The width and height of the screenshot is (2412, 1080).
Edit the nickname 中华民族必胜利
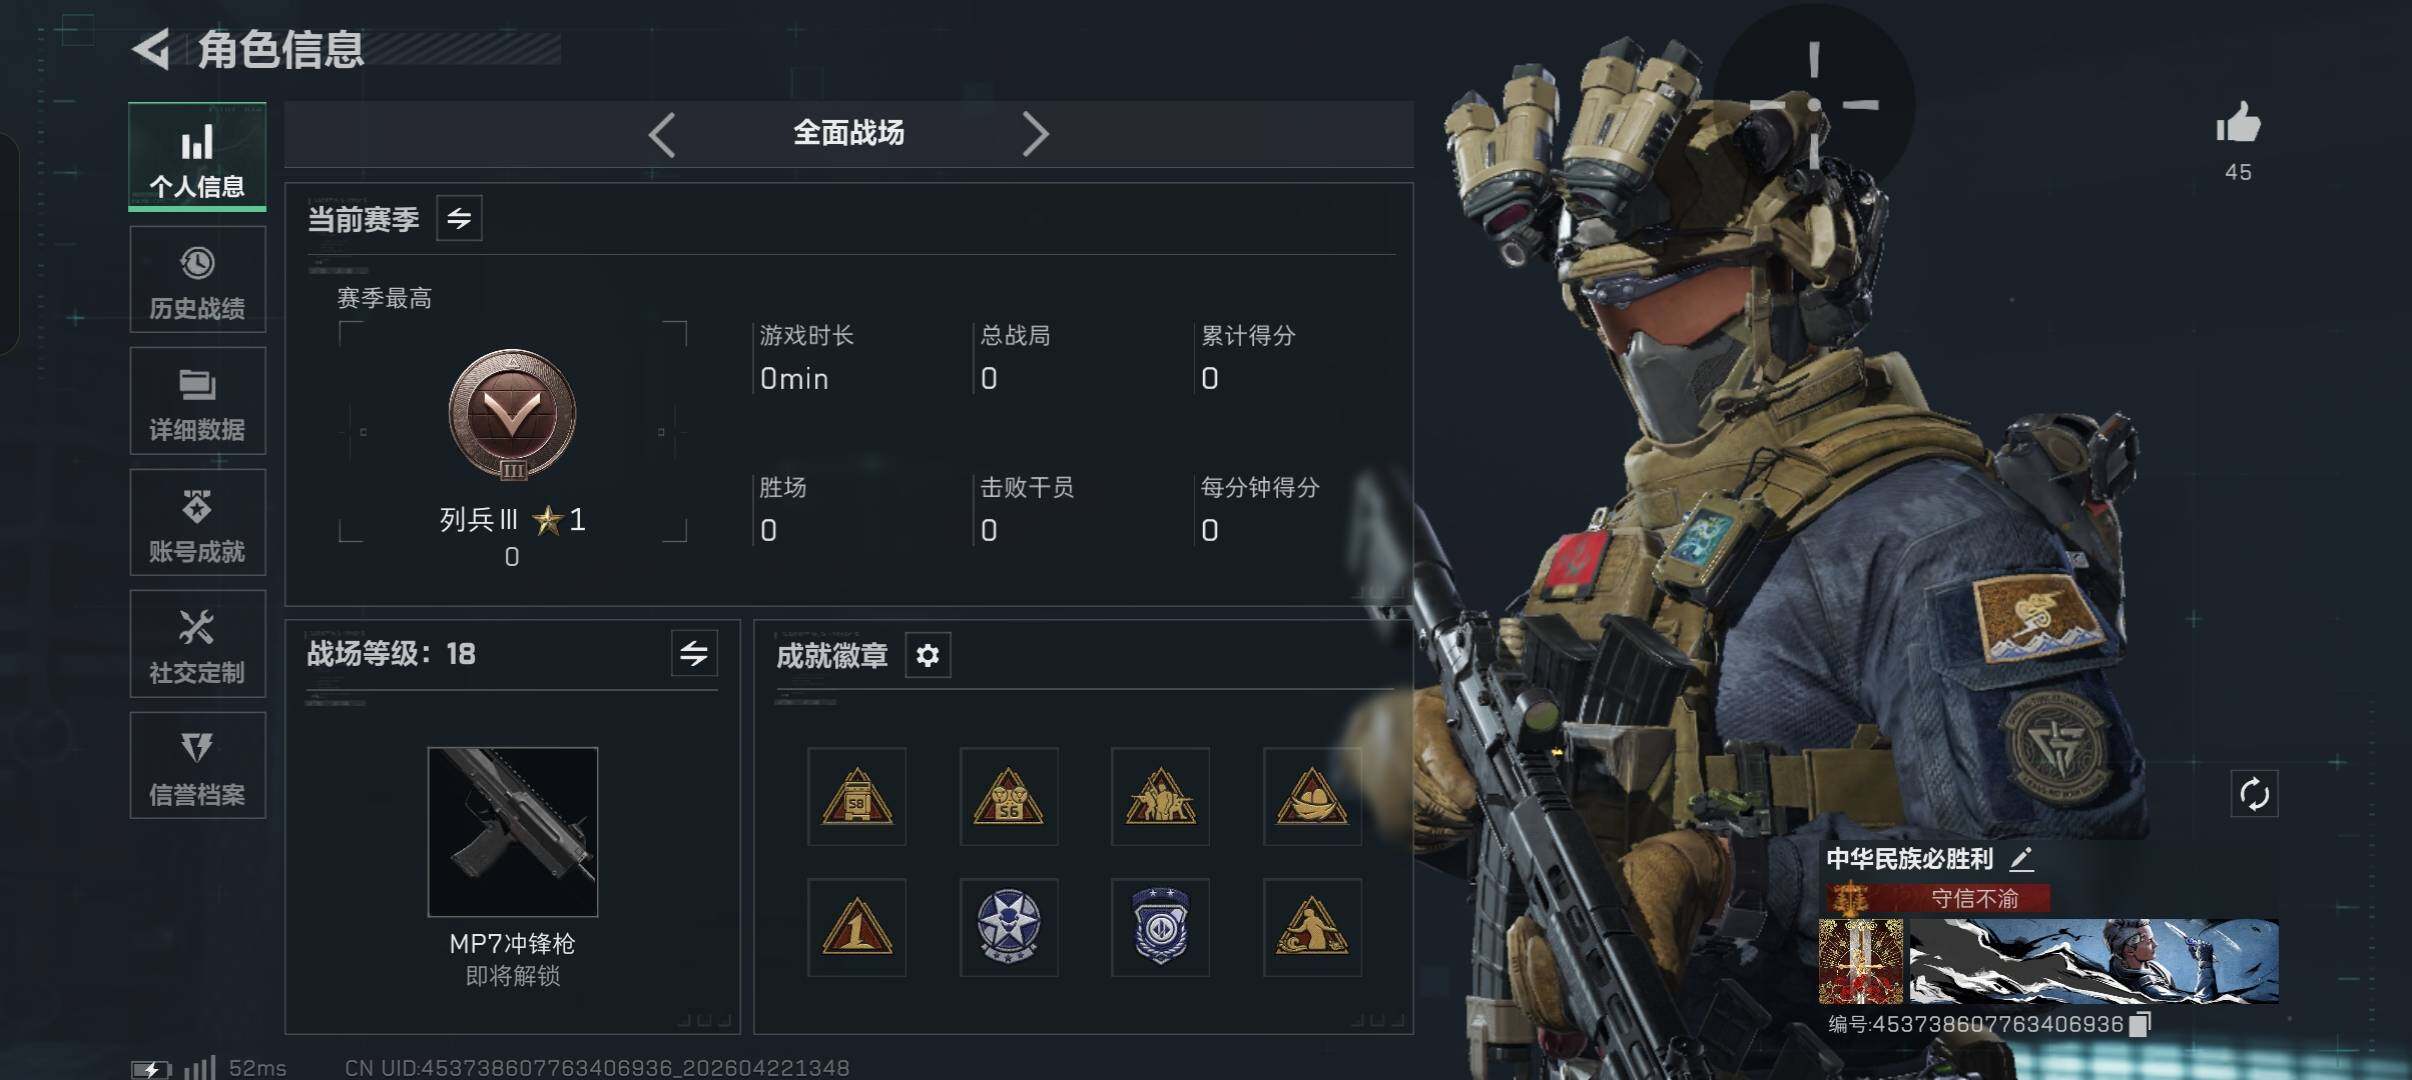point(2022,858)
